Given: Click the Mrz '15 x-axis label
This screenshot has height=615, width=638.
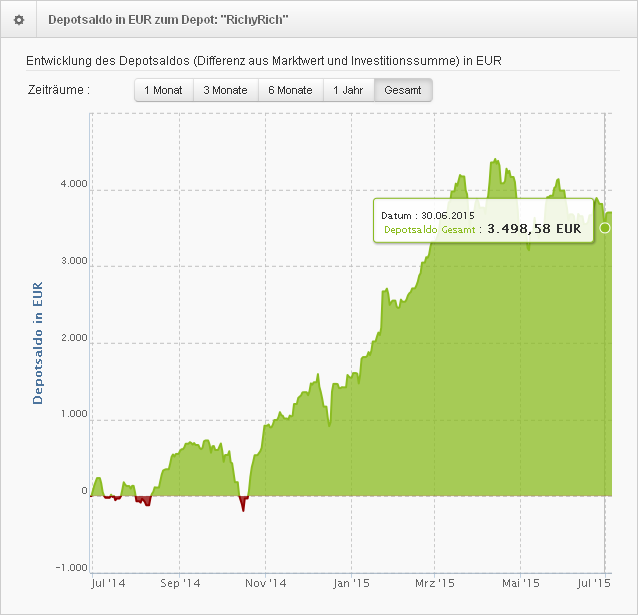Looking at the screenshot, I should pyautogui.click(x=434, y=582).
